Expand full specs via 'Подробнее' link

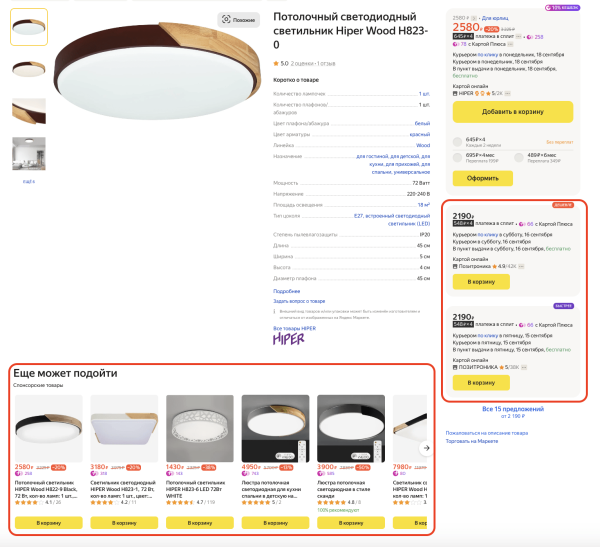pos(287,291)
